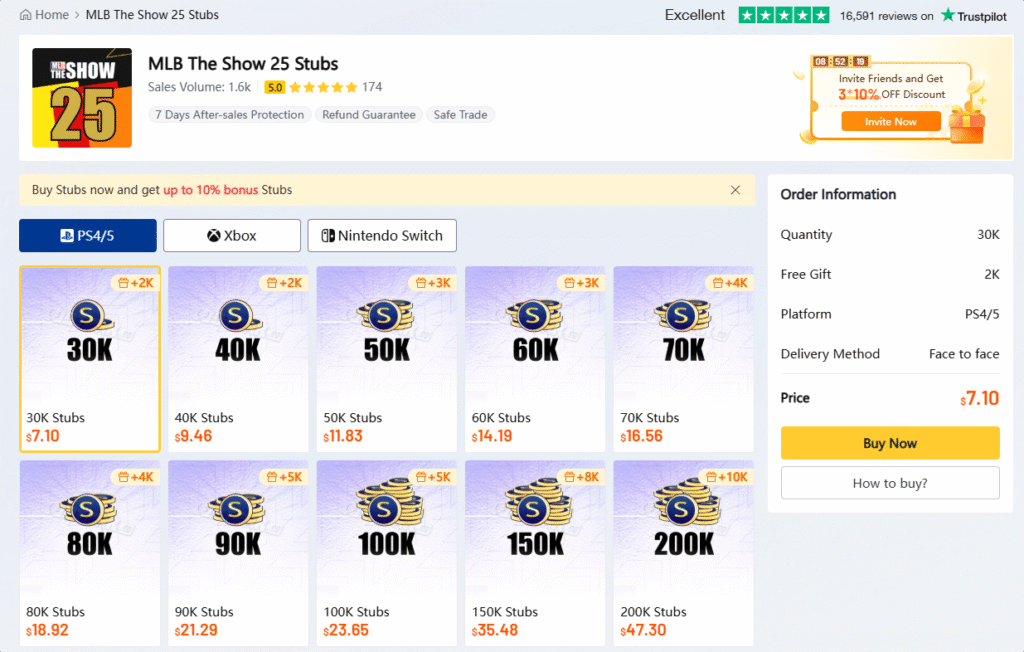Open the How to buy? guide

(x=890, y=483)
